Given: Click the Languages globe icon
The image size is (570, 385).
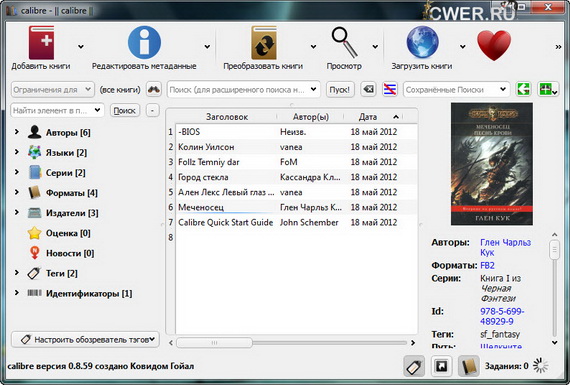Looking at the screenshot, I should (x=35, y=152).
